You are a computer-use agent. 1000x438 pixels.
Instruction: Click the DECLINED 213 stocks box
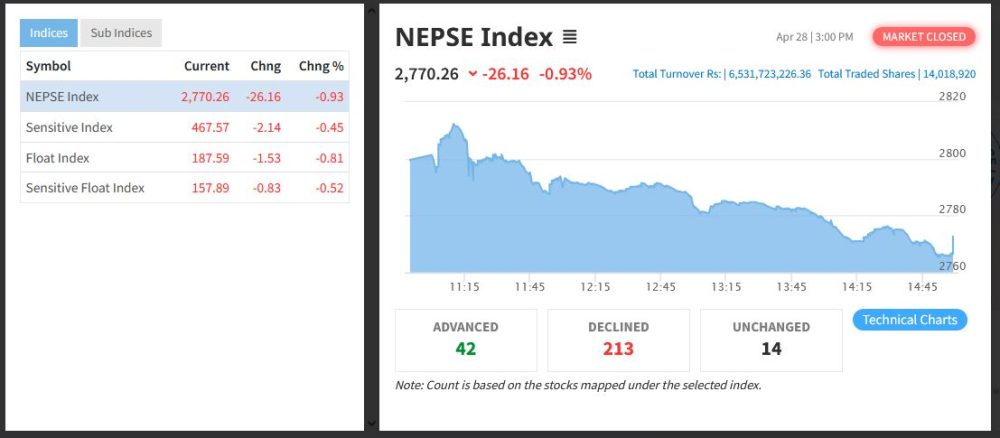tap(619, 340)
